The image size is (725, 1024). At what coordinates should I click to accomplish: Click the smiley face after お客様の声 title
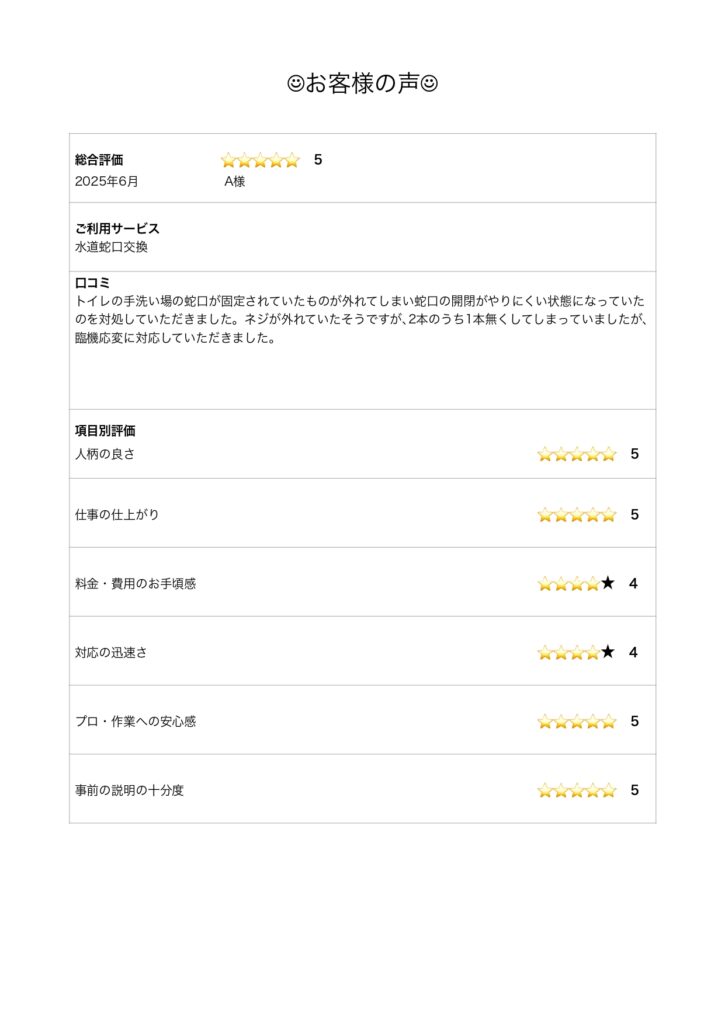(430, 85)
